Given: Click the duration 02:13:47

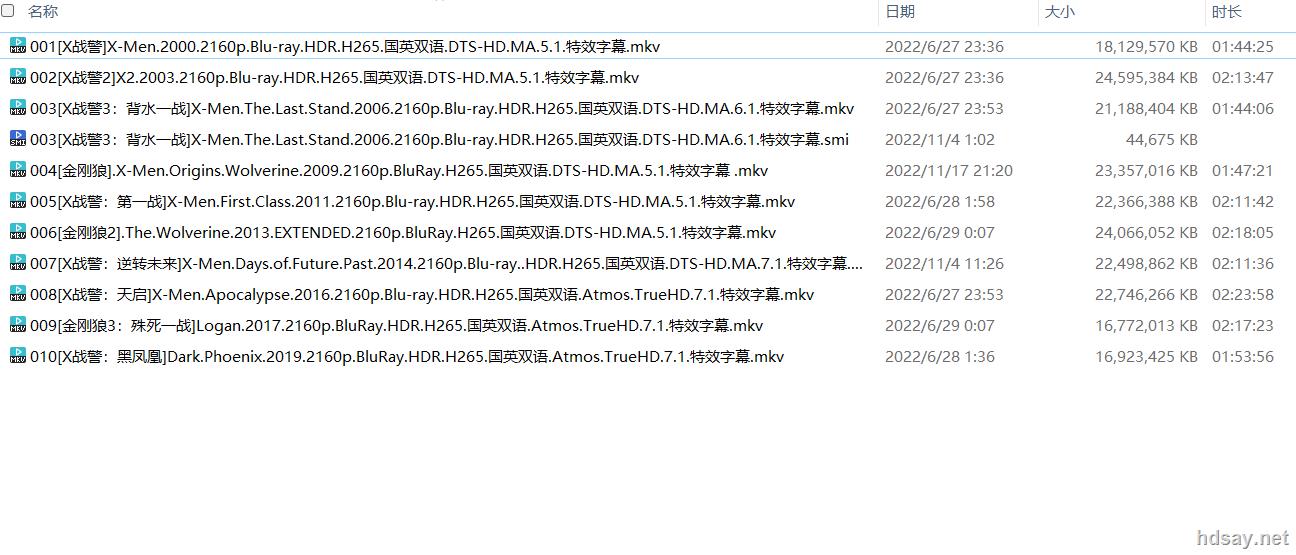Looking at the screenshot, I should pyautogui.click(x=1243, y=78).
